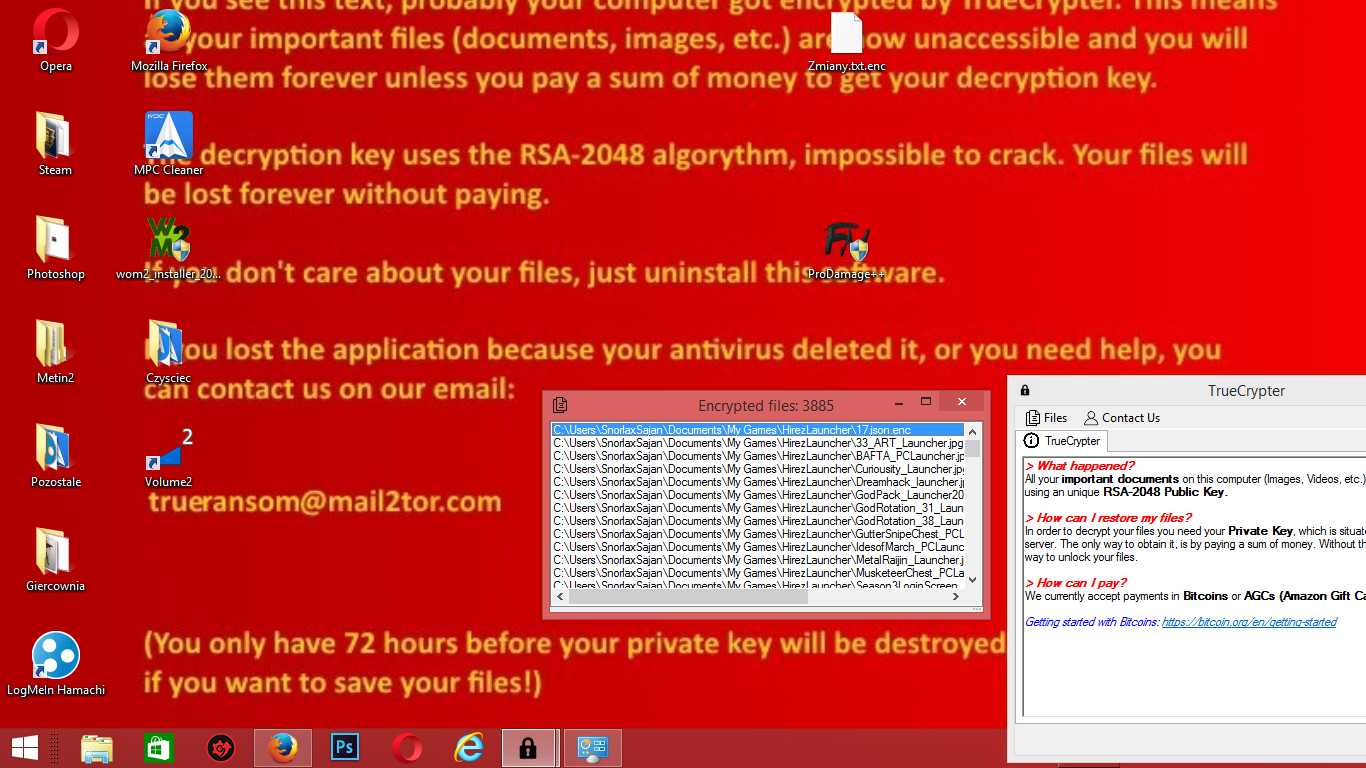Click the 'How can I pay?' heading
This screenshot has width=1366, height=768.
click(x=1076, y=583)
